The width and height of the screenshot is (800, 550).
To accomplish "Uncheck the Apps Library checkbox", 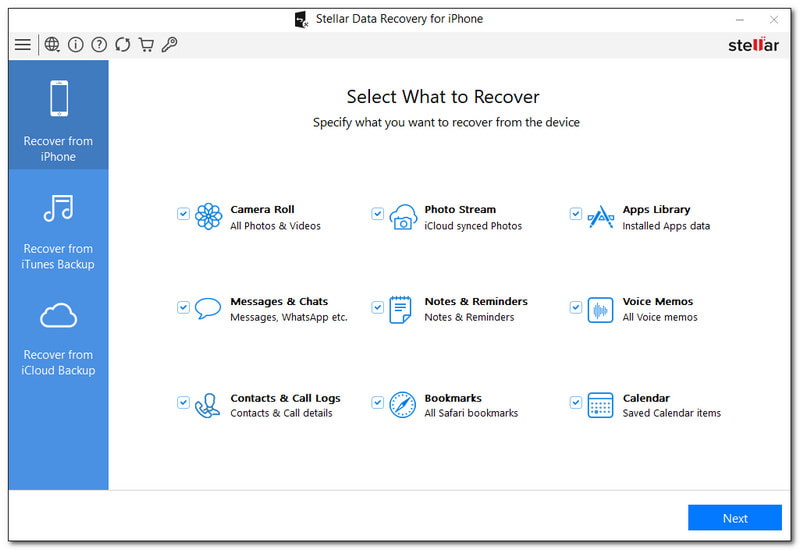I will coord(576,214).
